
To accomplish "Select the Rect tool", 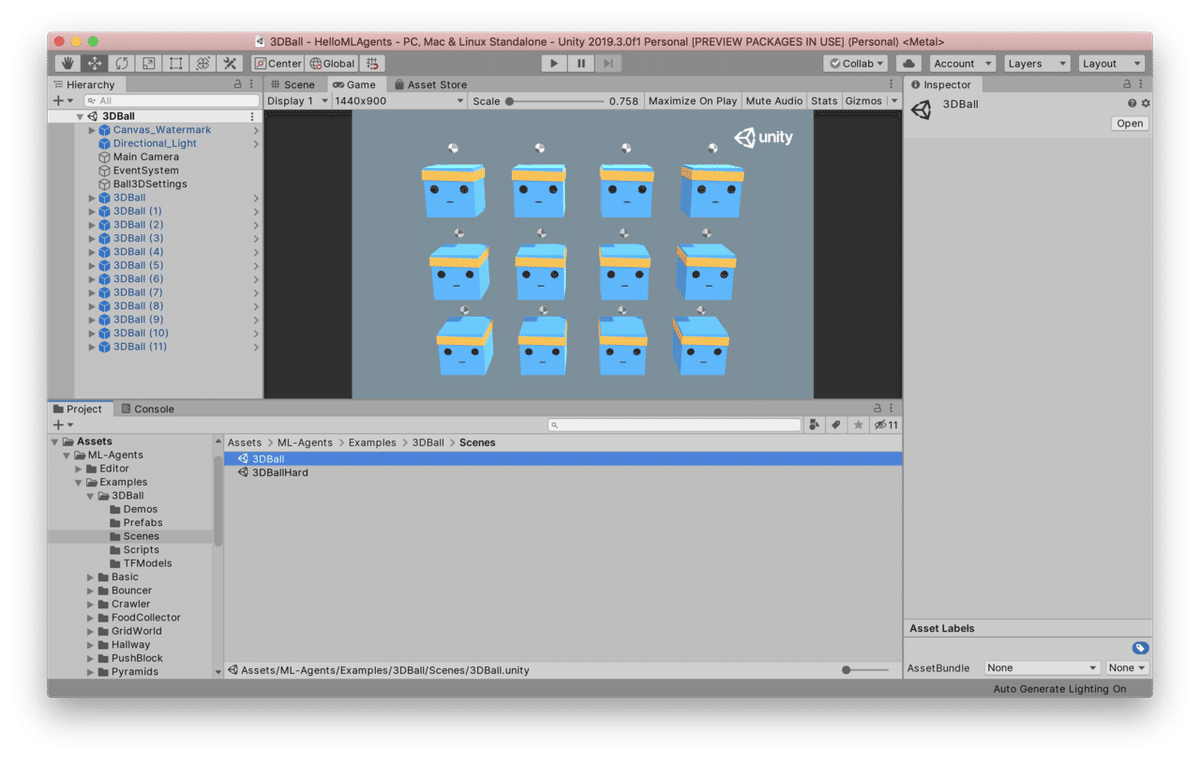I will (x=175, y=63).
